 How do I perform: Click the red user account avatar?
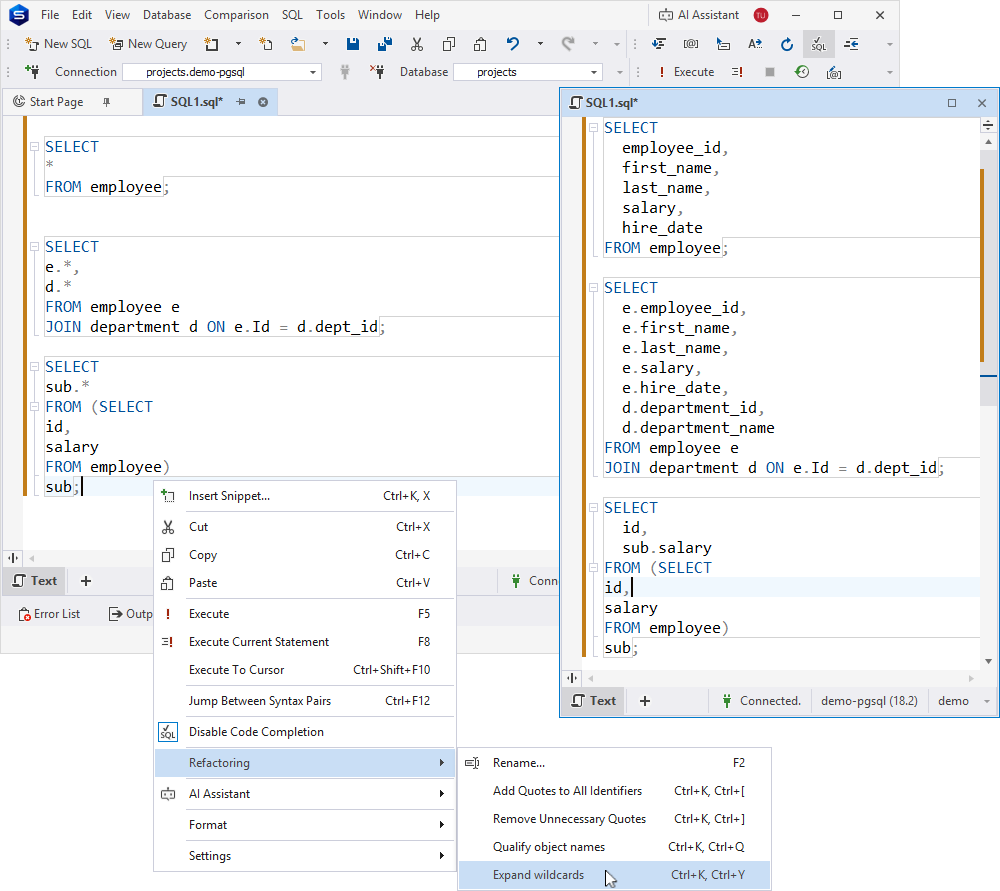click(x=761, y=15)
